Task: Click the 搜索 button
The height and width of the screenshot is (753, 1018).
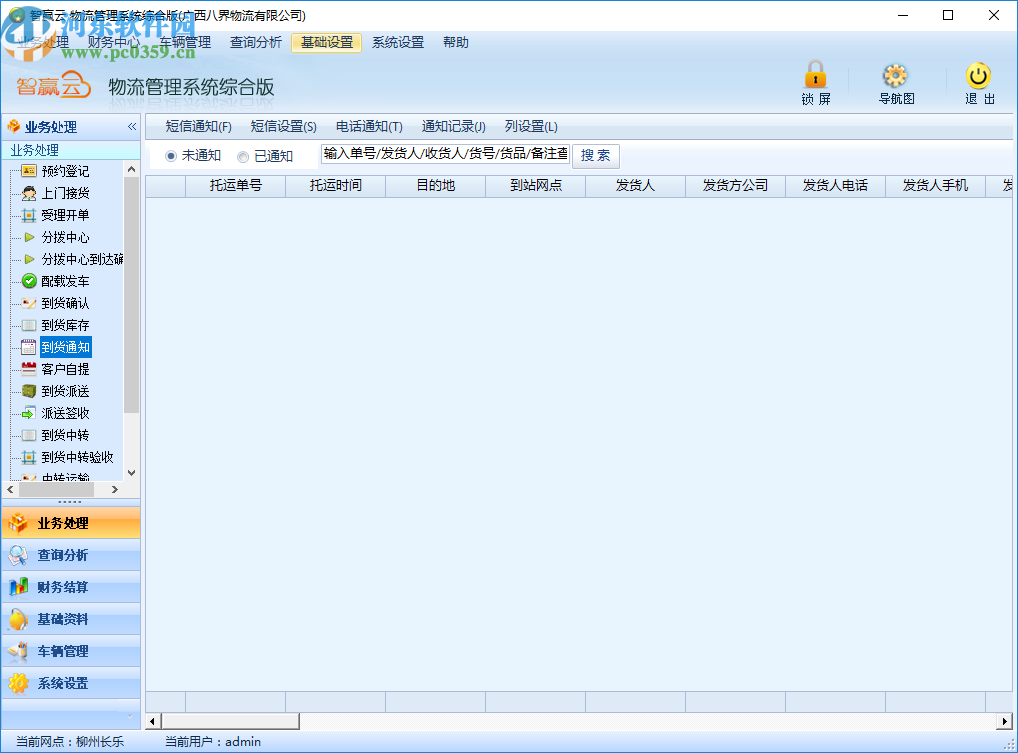Action: click(595, 156)
